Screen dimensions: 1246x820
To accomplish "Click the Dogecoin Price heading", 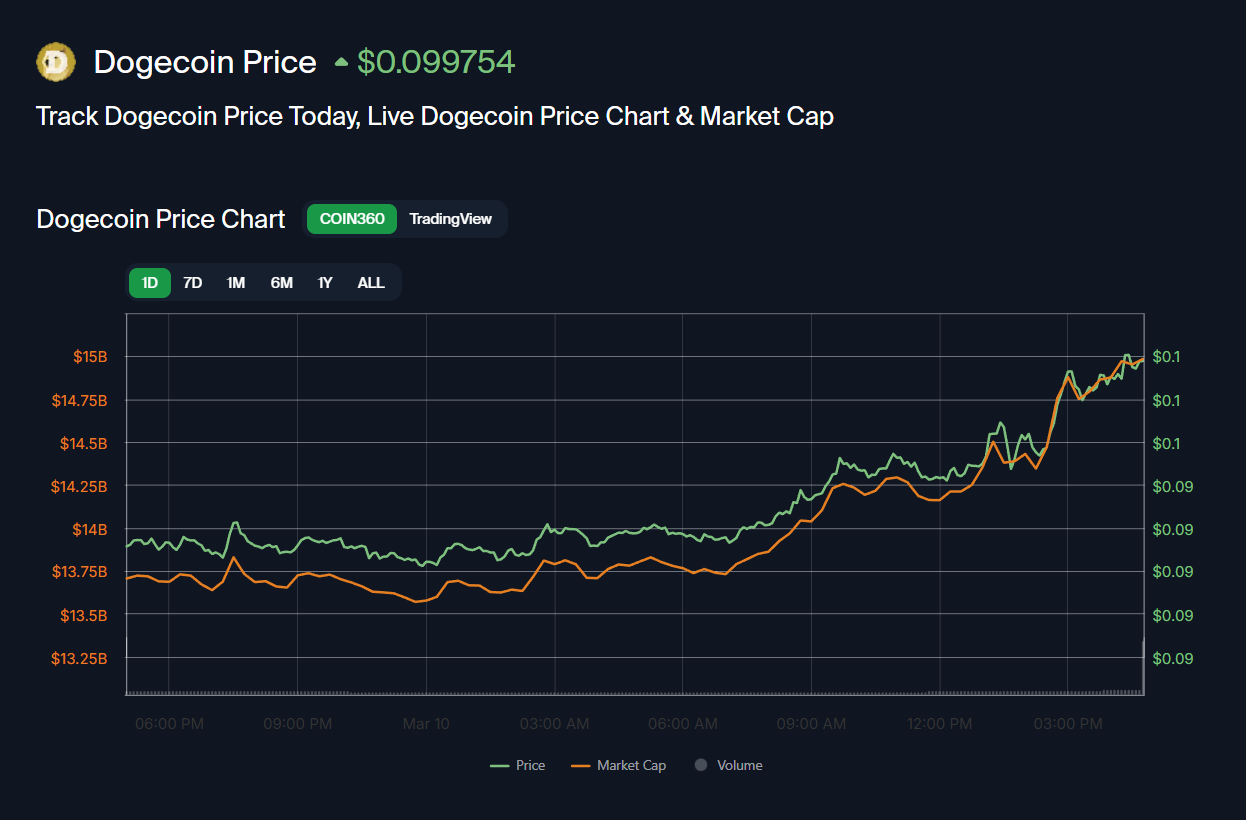I will (x=205, y=62).
